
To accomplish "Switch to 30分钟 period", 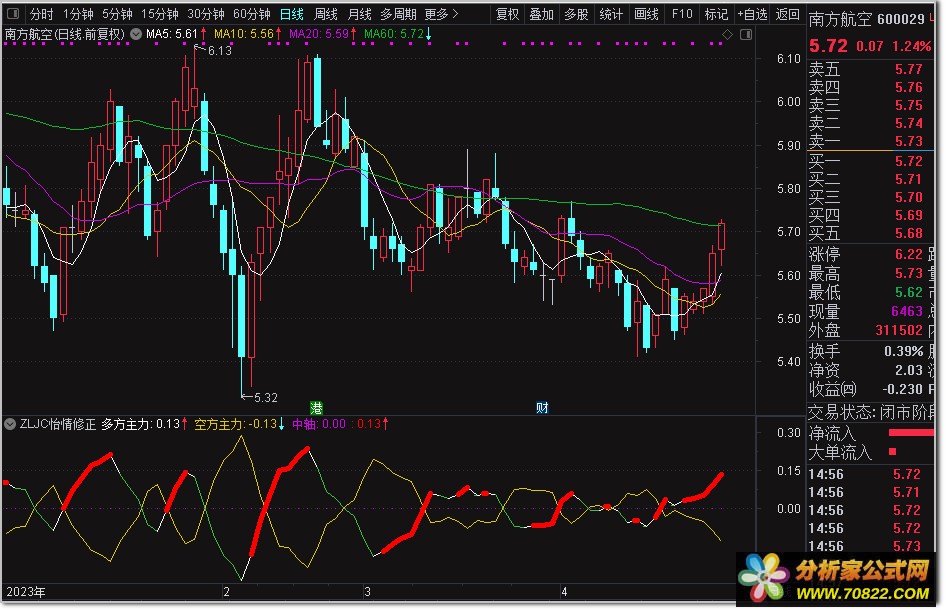I will 205,14.
